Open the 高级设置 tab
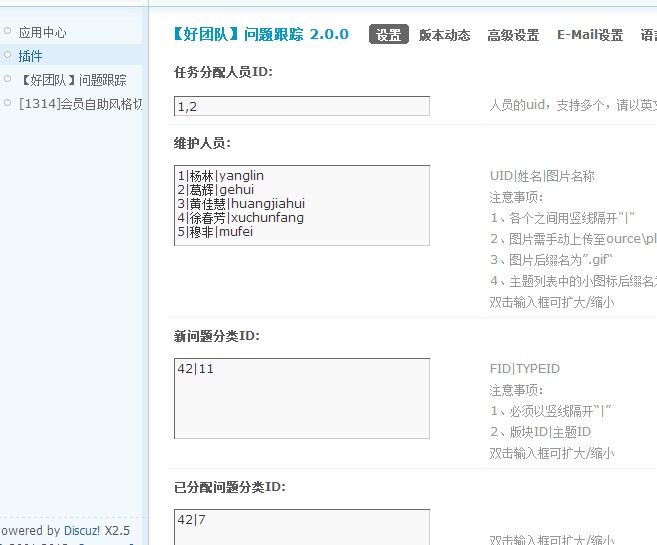 point(513,35)
